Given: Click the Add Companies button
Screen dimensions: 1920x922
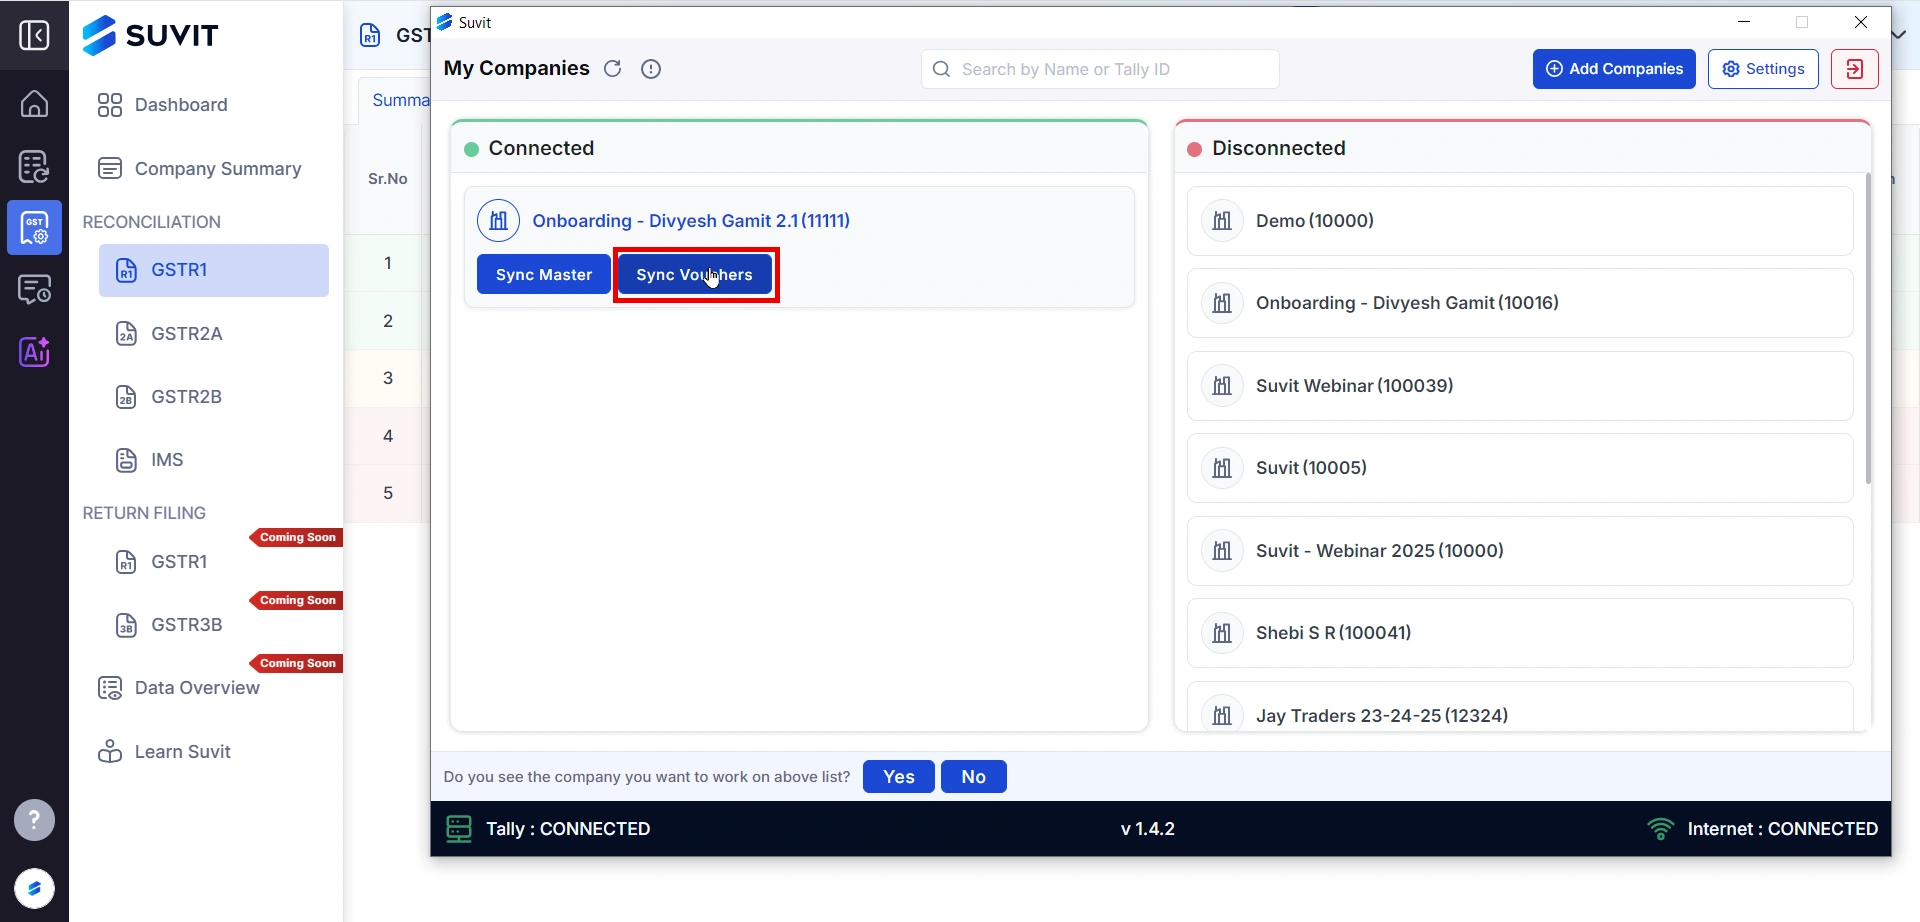Looking at the screenshot, I should [x=1614, y=69].
